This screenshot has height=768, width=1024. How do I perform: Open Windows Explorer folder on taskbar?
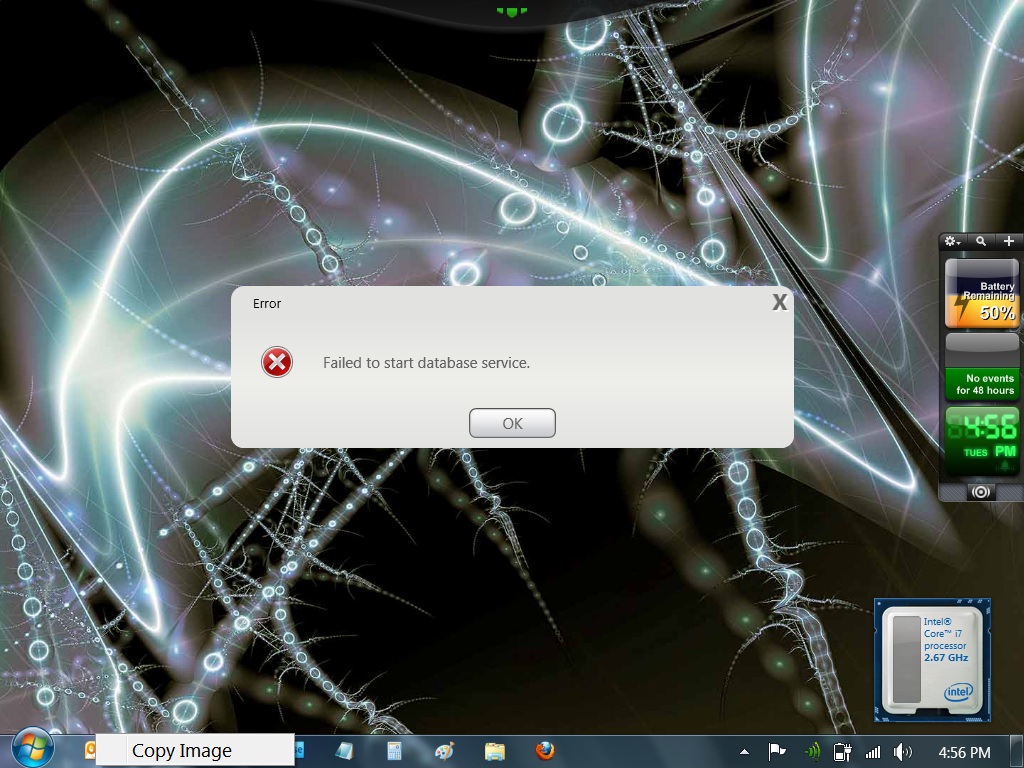[495, 751]
